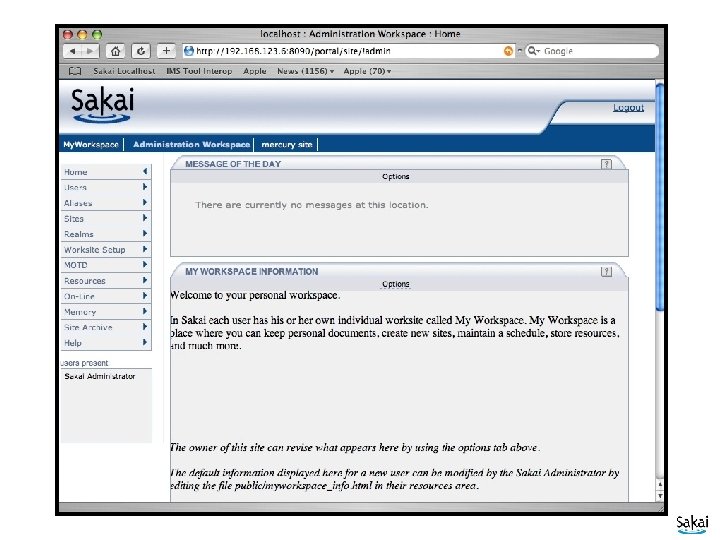Switch to the mercury site tab
The image size is (720, 540).
point(287,144)
